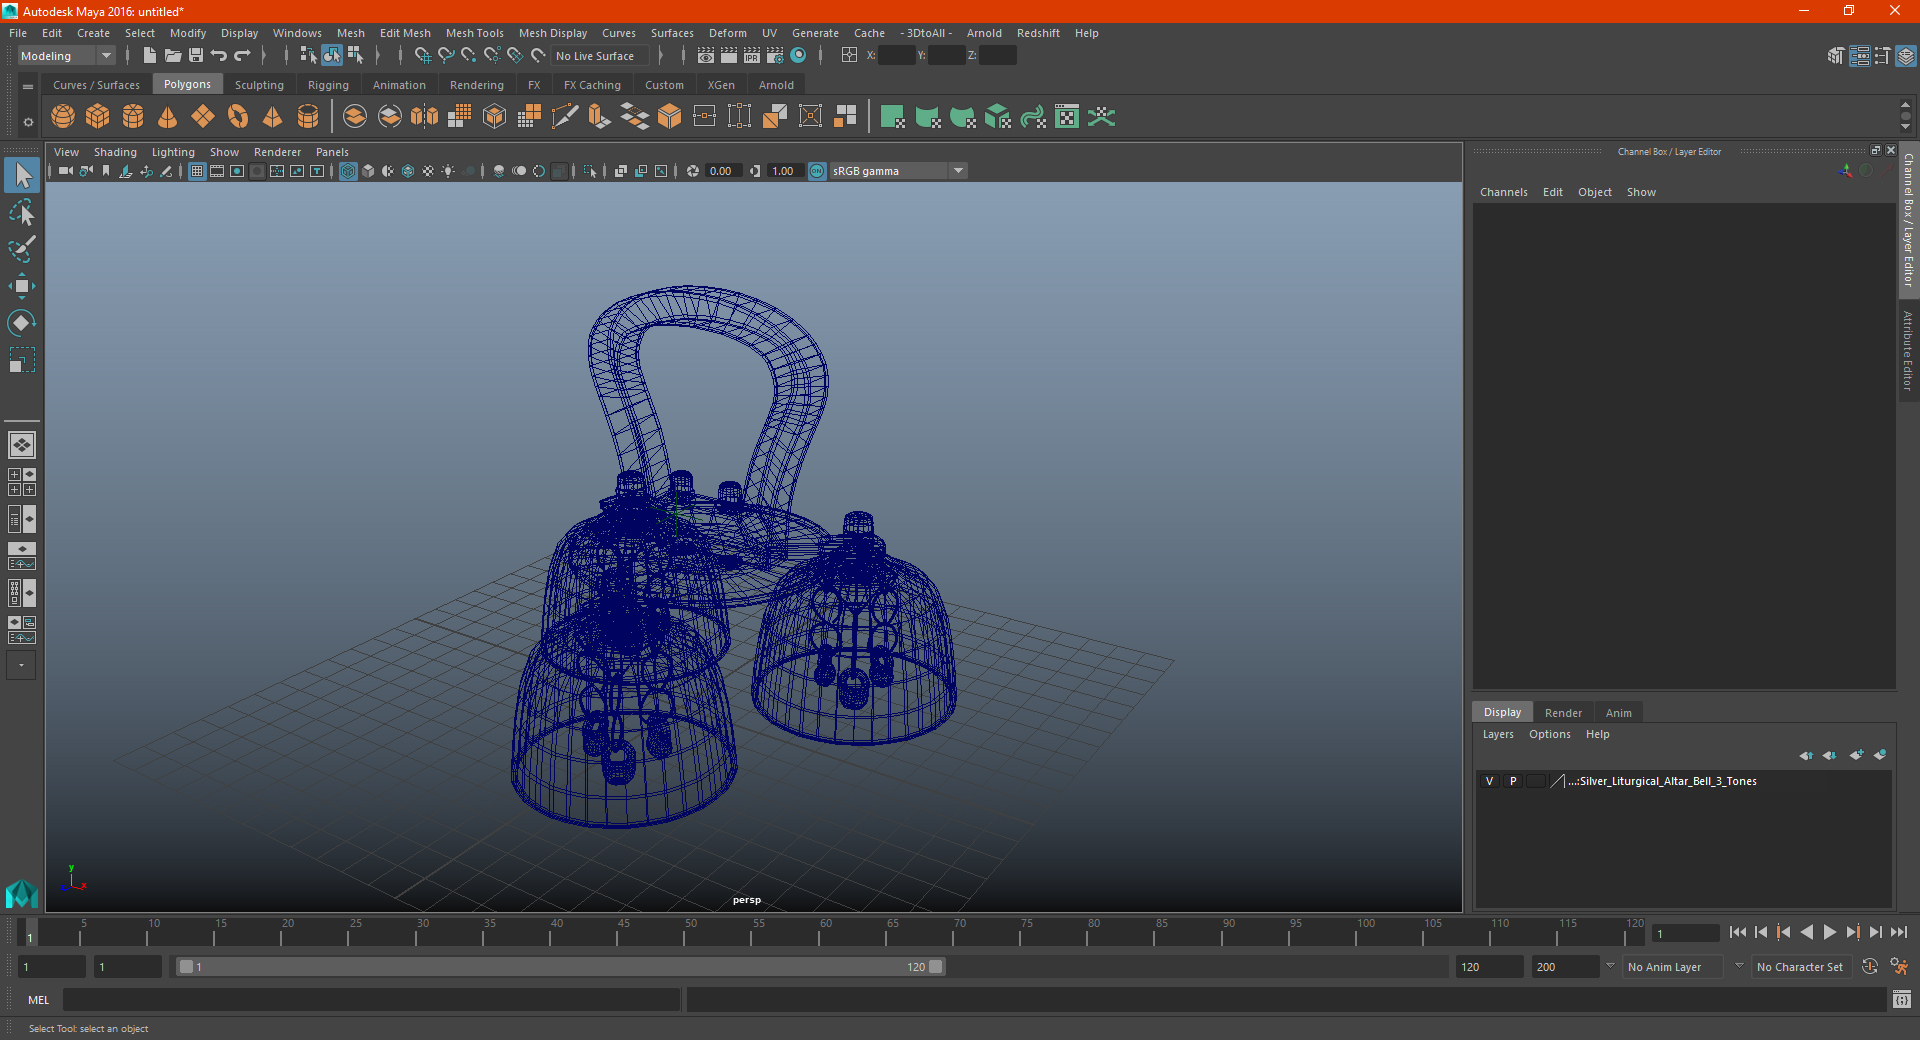The height and width of the screenshot is (1040, 1920).
Task: Toggle visibility V box of Silver_Liturgical layer
Action: [1489, 781]
